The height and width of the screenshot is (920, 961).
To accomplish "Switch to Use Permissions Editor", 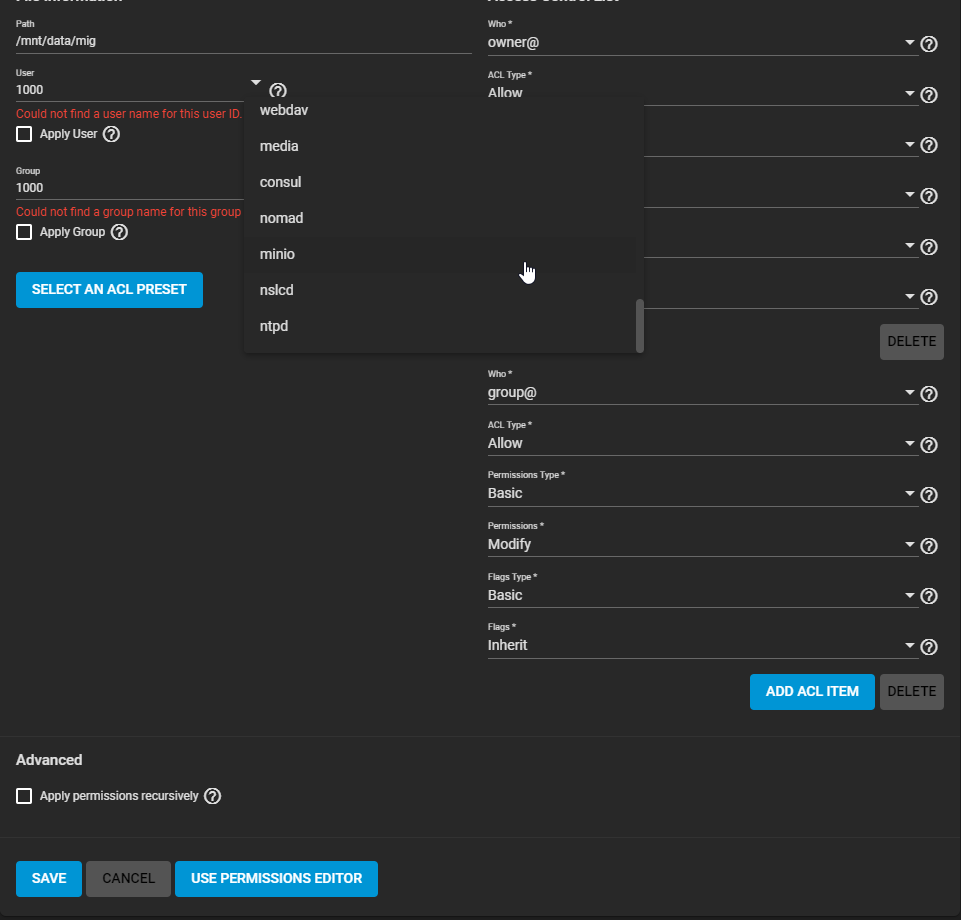I will click(276, 879).
